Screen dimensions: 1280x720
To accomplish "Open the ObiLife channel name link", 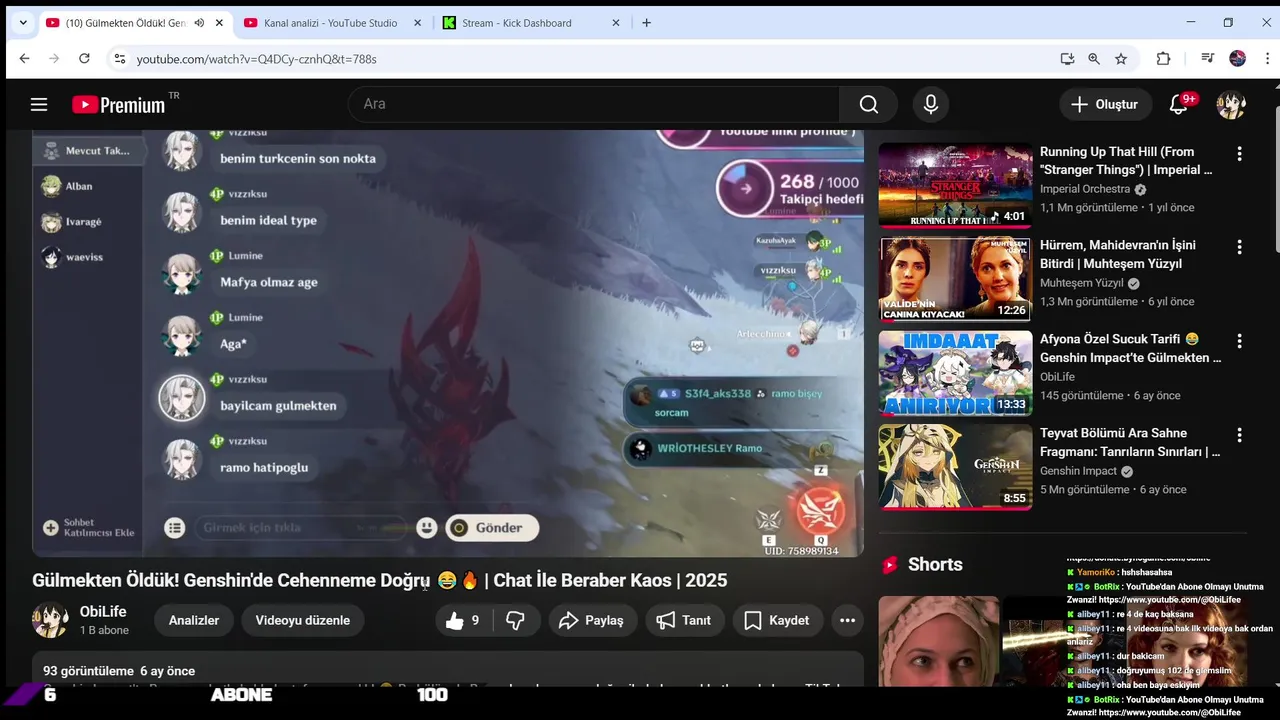I will coord(103,611).
